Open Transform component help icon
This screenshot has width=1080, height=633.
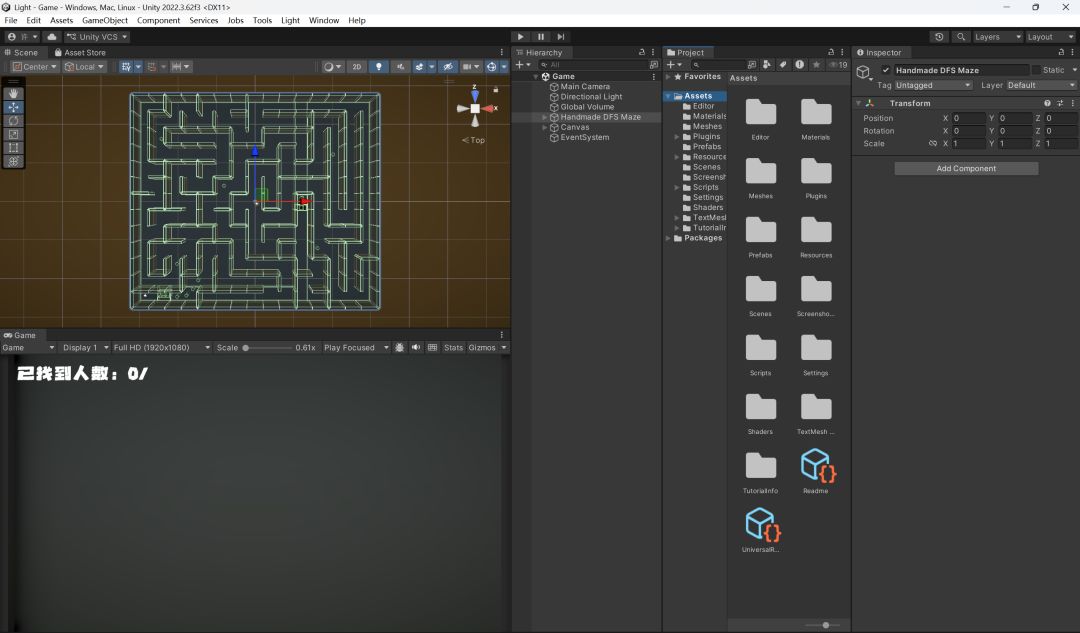[x=1047, y=103]
